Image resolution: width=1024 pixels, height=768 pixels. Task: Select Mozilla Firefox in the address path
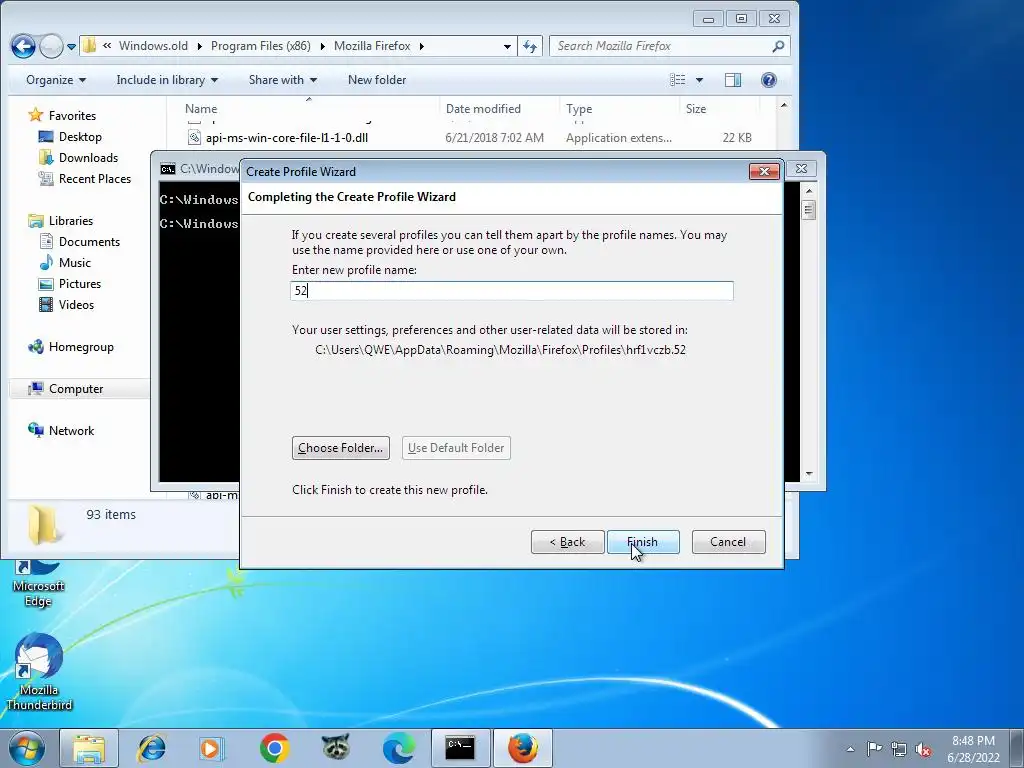(x=372, y=46)
